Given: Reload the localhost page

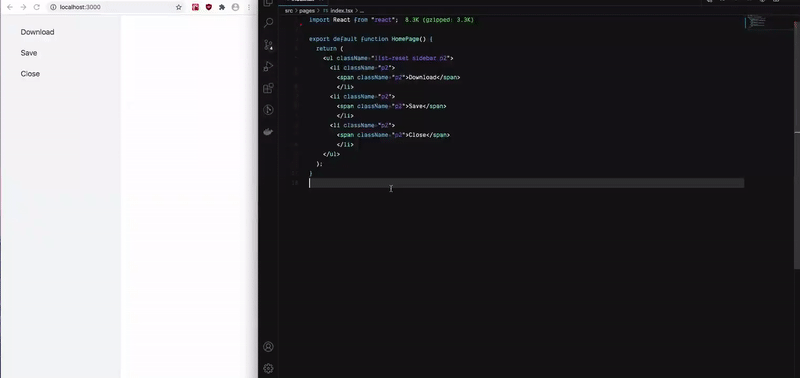Looking at the screenshot, I should click(x=37, y=7).
